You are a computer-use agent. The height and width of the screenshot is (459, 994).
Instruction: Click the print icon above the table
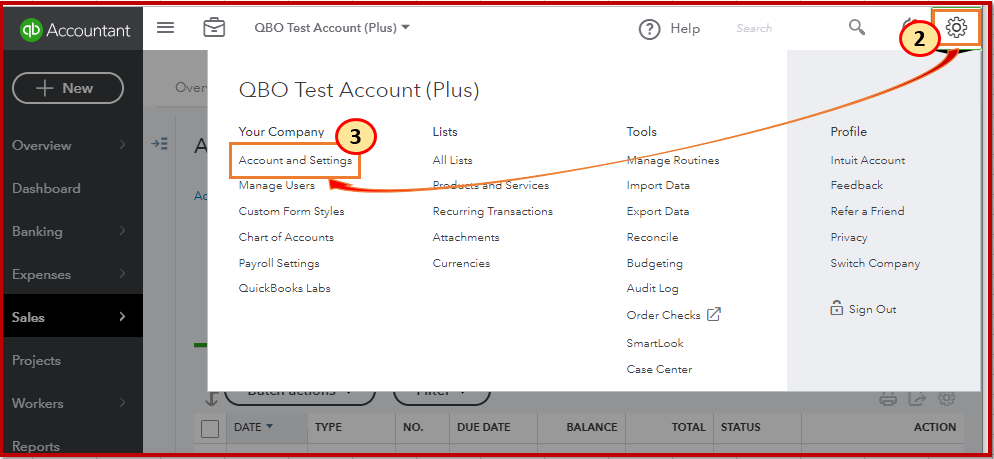point(888,399)
